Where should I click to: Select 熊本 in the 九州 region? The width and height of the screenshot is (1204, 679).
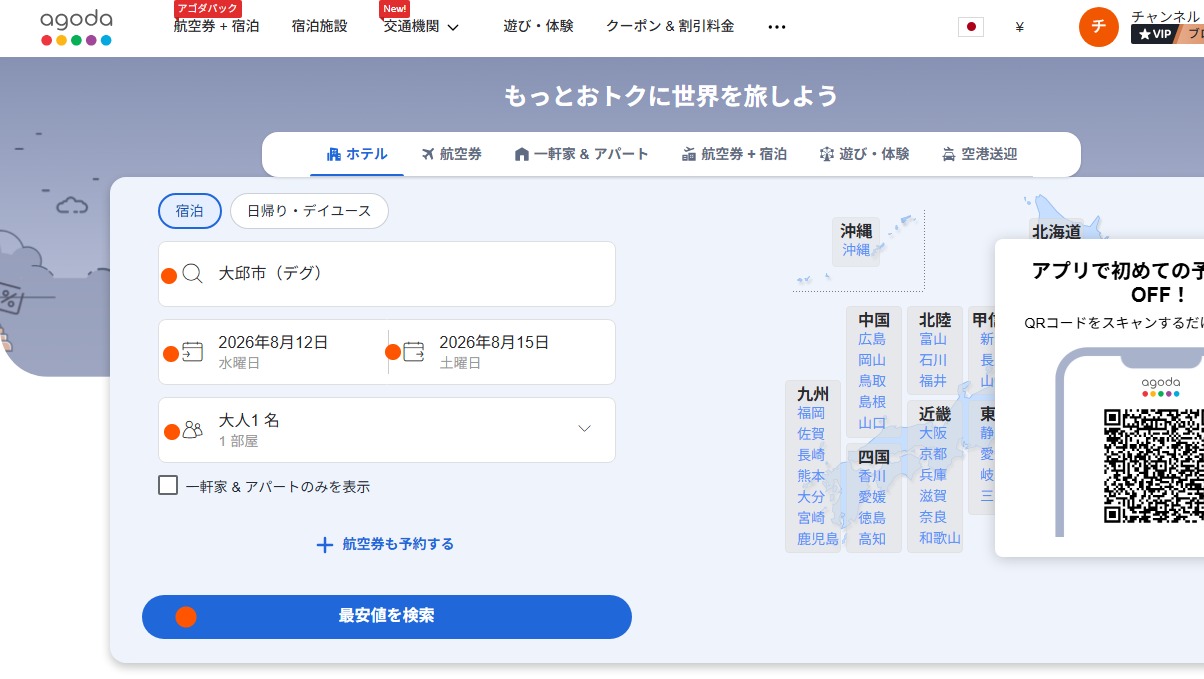(x=811, y=476)
